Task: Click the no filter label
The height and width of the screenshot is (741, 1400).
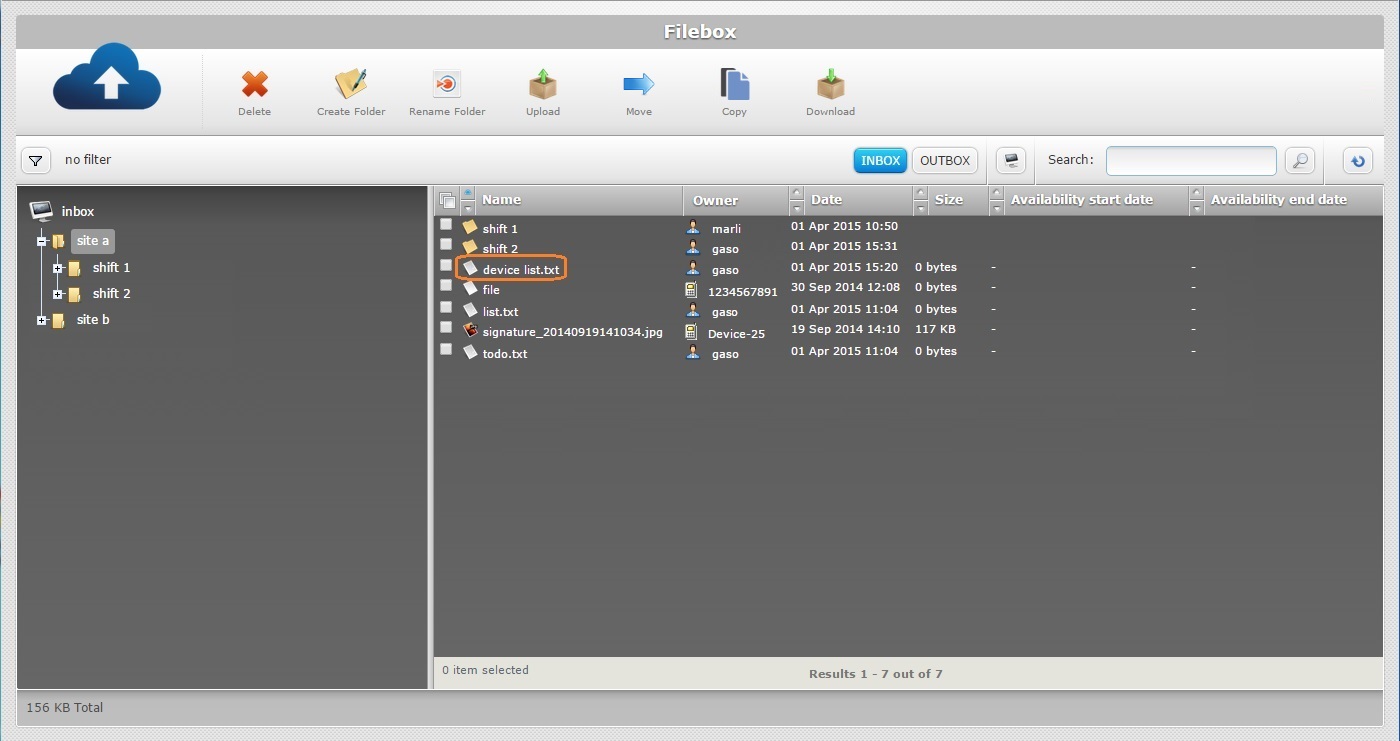Action: point(88,160)
